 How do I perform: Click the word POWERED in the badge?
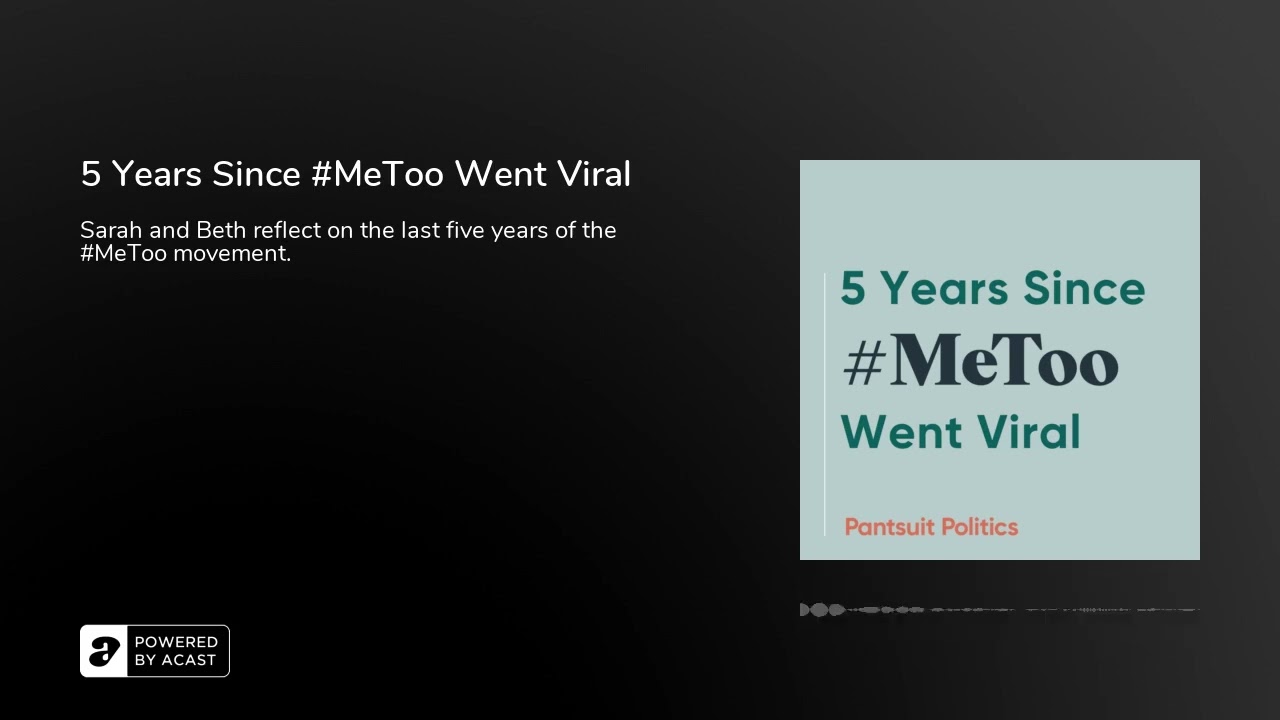point(176,642)
